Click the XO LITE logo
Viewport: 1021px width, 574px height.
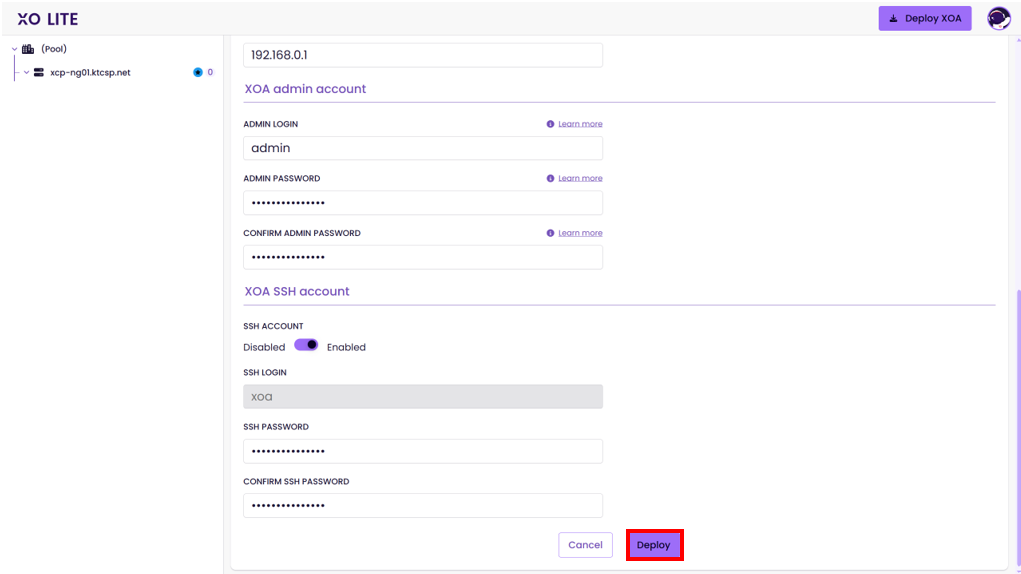click(x=48, y=19)
